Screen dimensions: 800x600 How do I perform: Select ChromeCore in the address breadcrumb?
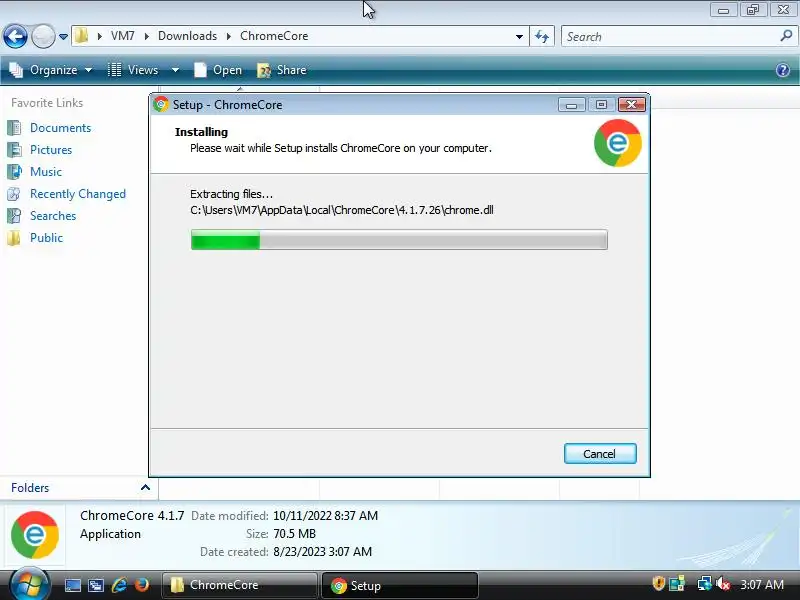pyautogui.click(x=274, y=36)
